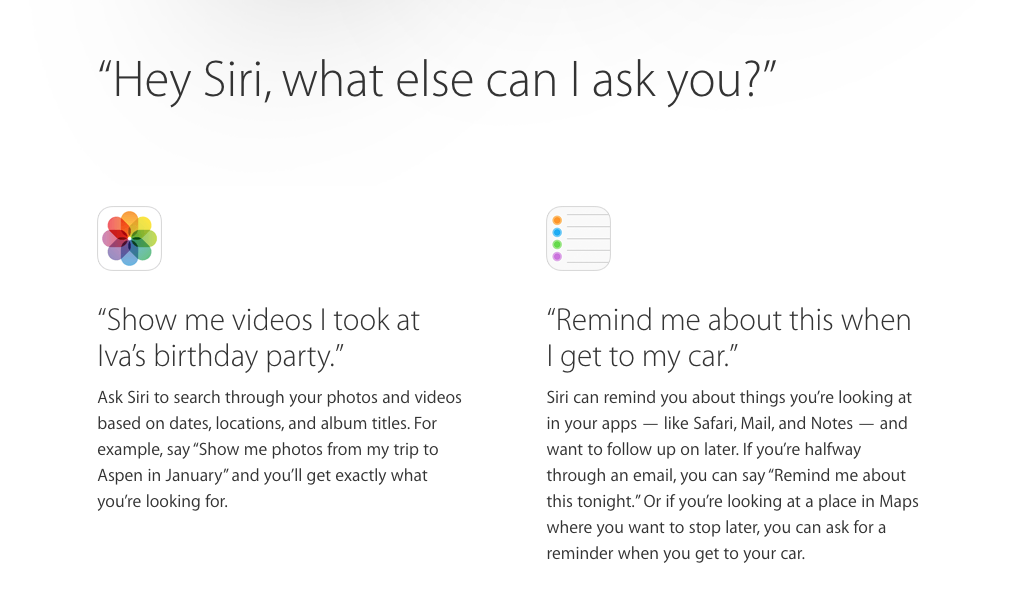The width and height of the screenshot is (1034, 607).
Task: Click the word "Aspen" in the photos paragraph
Action: tap(121, 475)
